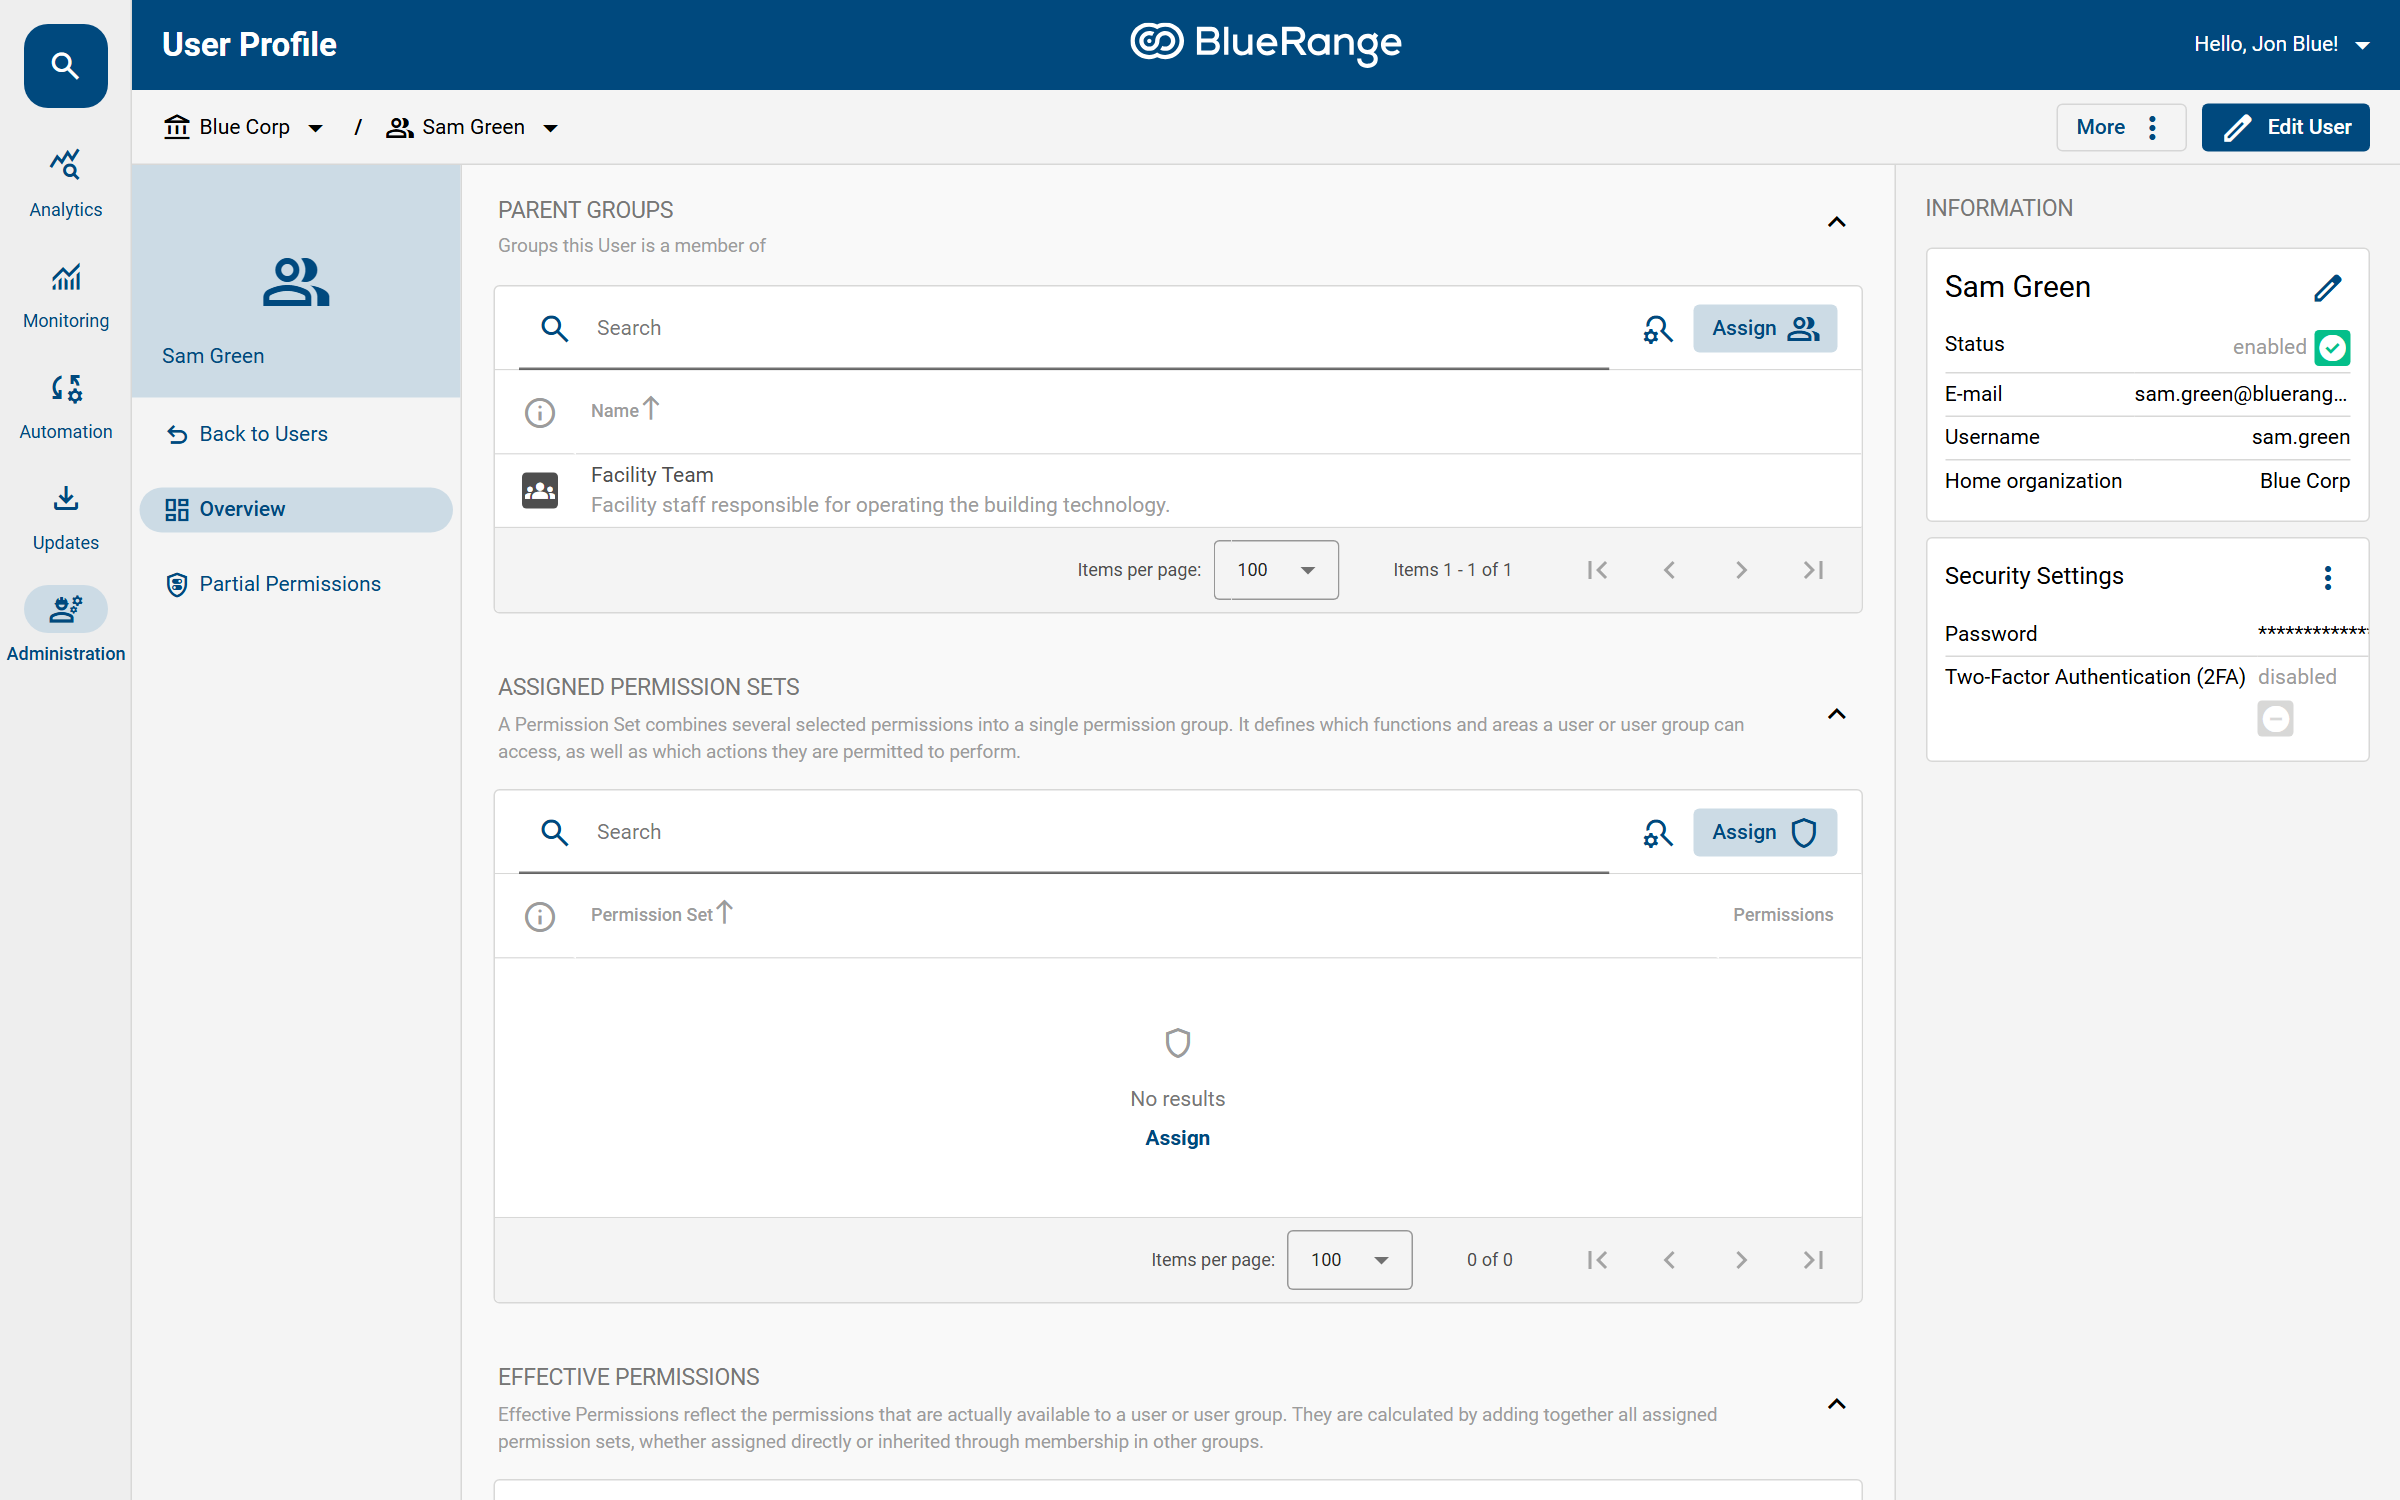2400x1500 pixels.
Task: Toggle the enabled Status checkbox
Action: (2332, 347)
